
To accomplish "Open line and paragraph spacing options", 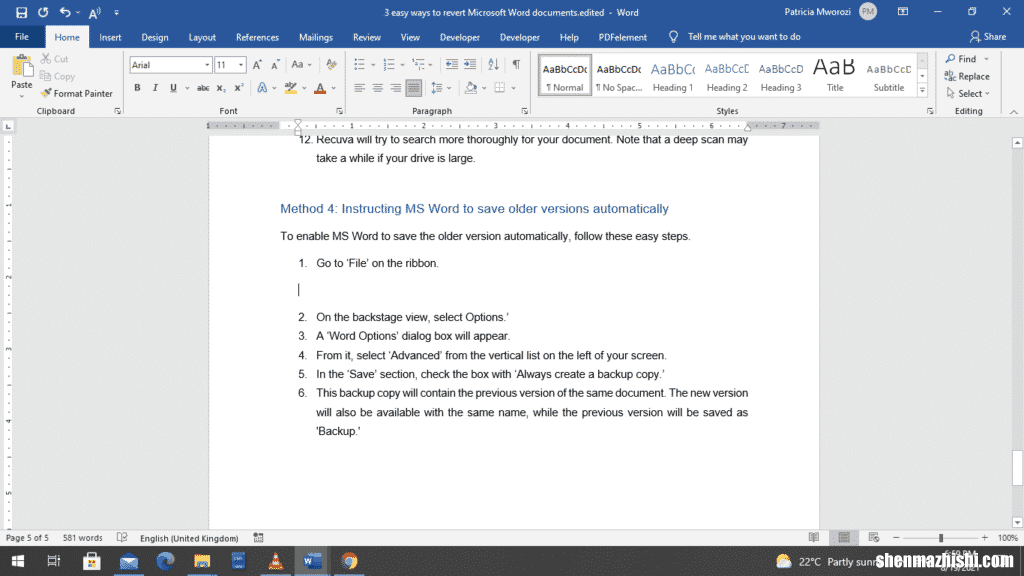I will (x=437, y=88).
